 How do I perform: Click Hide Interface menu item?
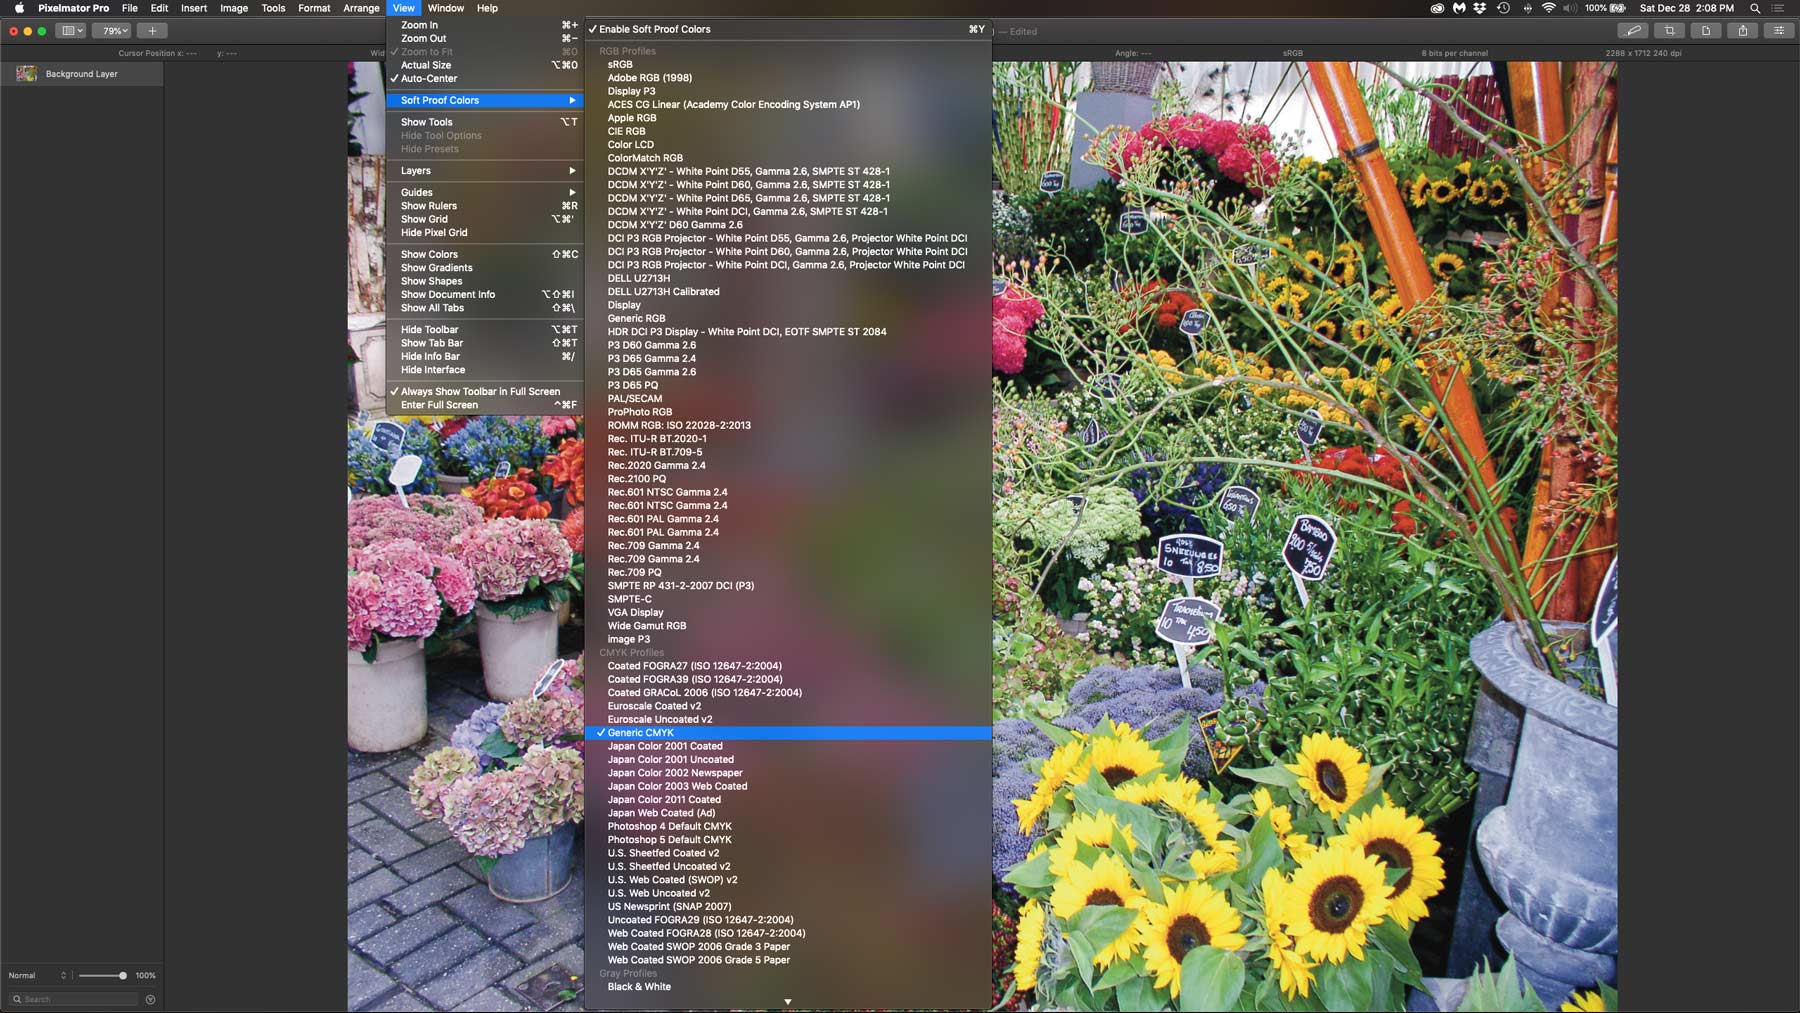coord(484,370)
